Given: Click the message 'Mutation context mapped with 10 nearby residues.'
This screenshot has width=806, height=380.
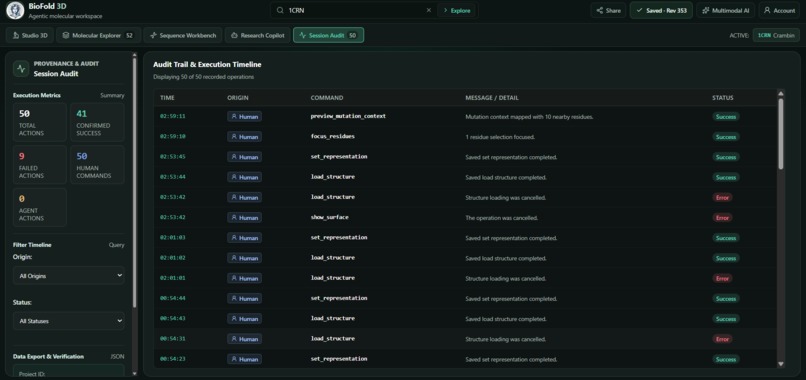Looking at the screenshot, I should tap(529, 117).
